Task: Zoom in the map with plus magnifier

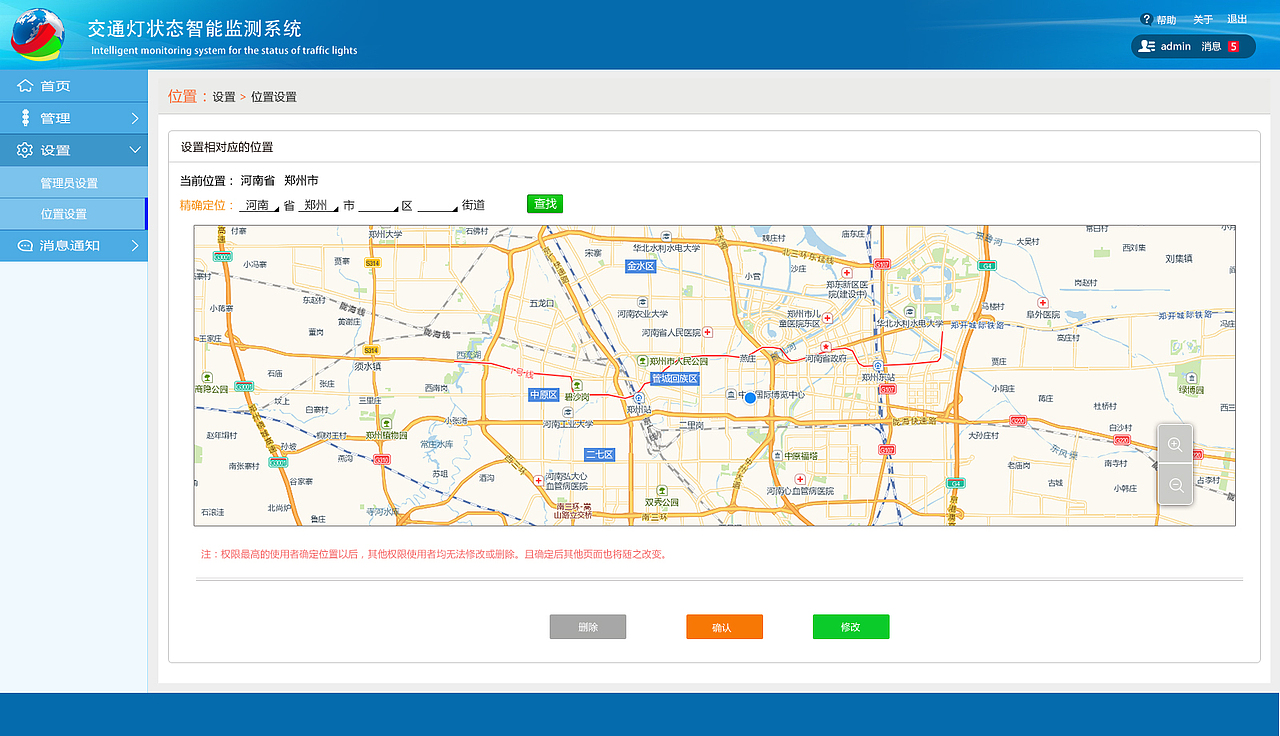Action: [1176, 445]
